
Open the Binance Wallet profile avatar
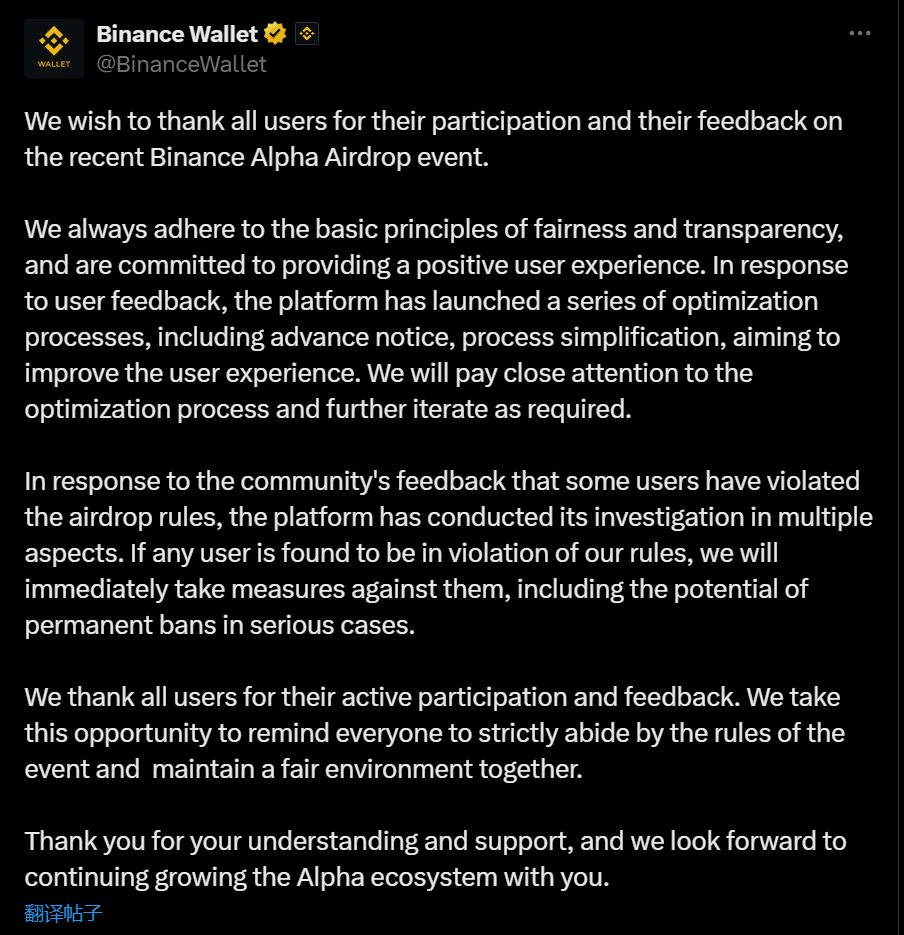pyautogui.click(x=54, y=48)
